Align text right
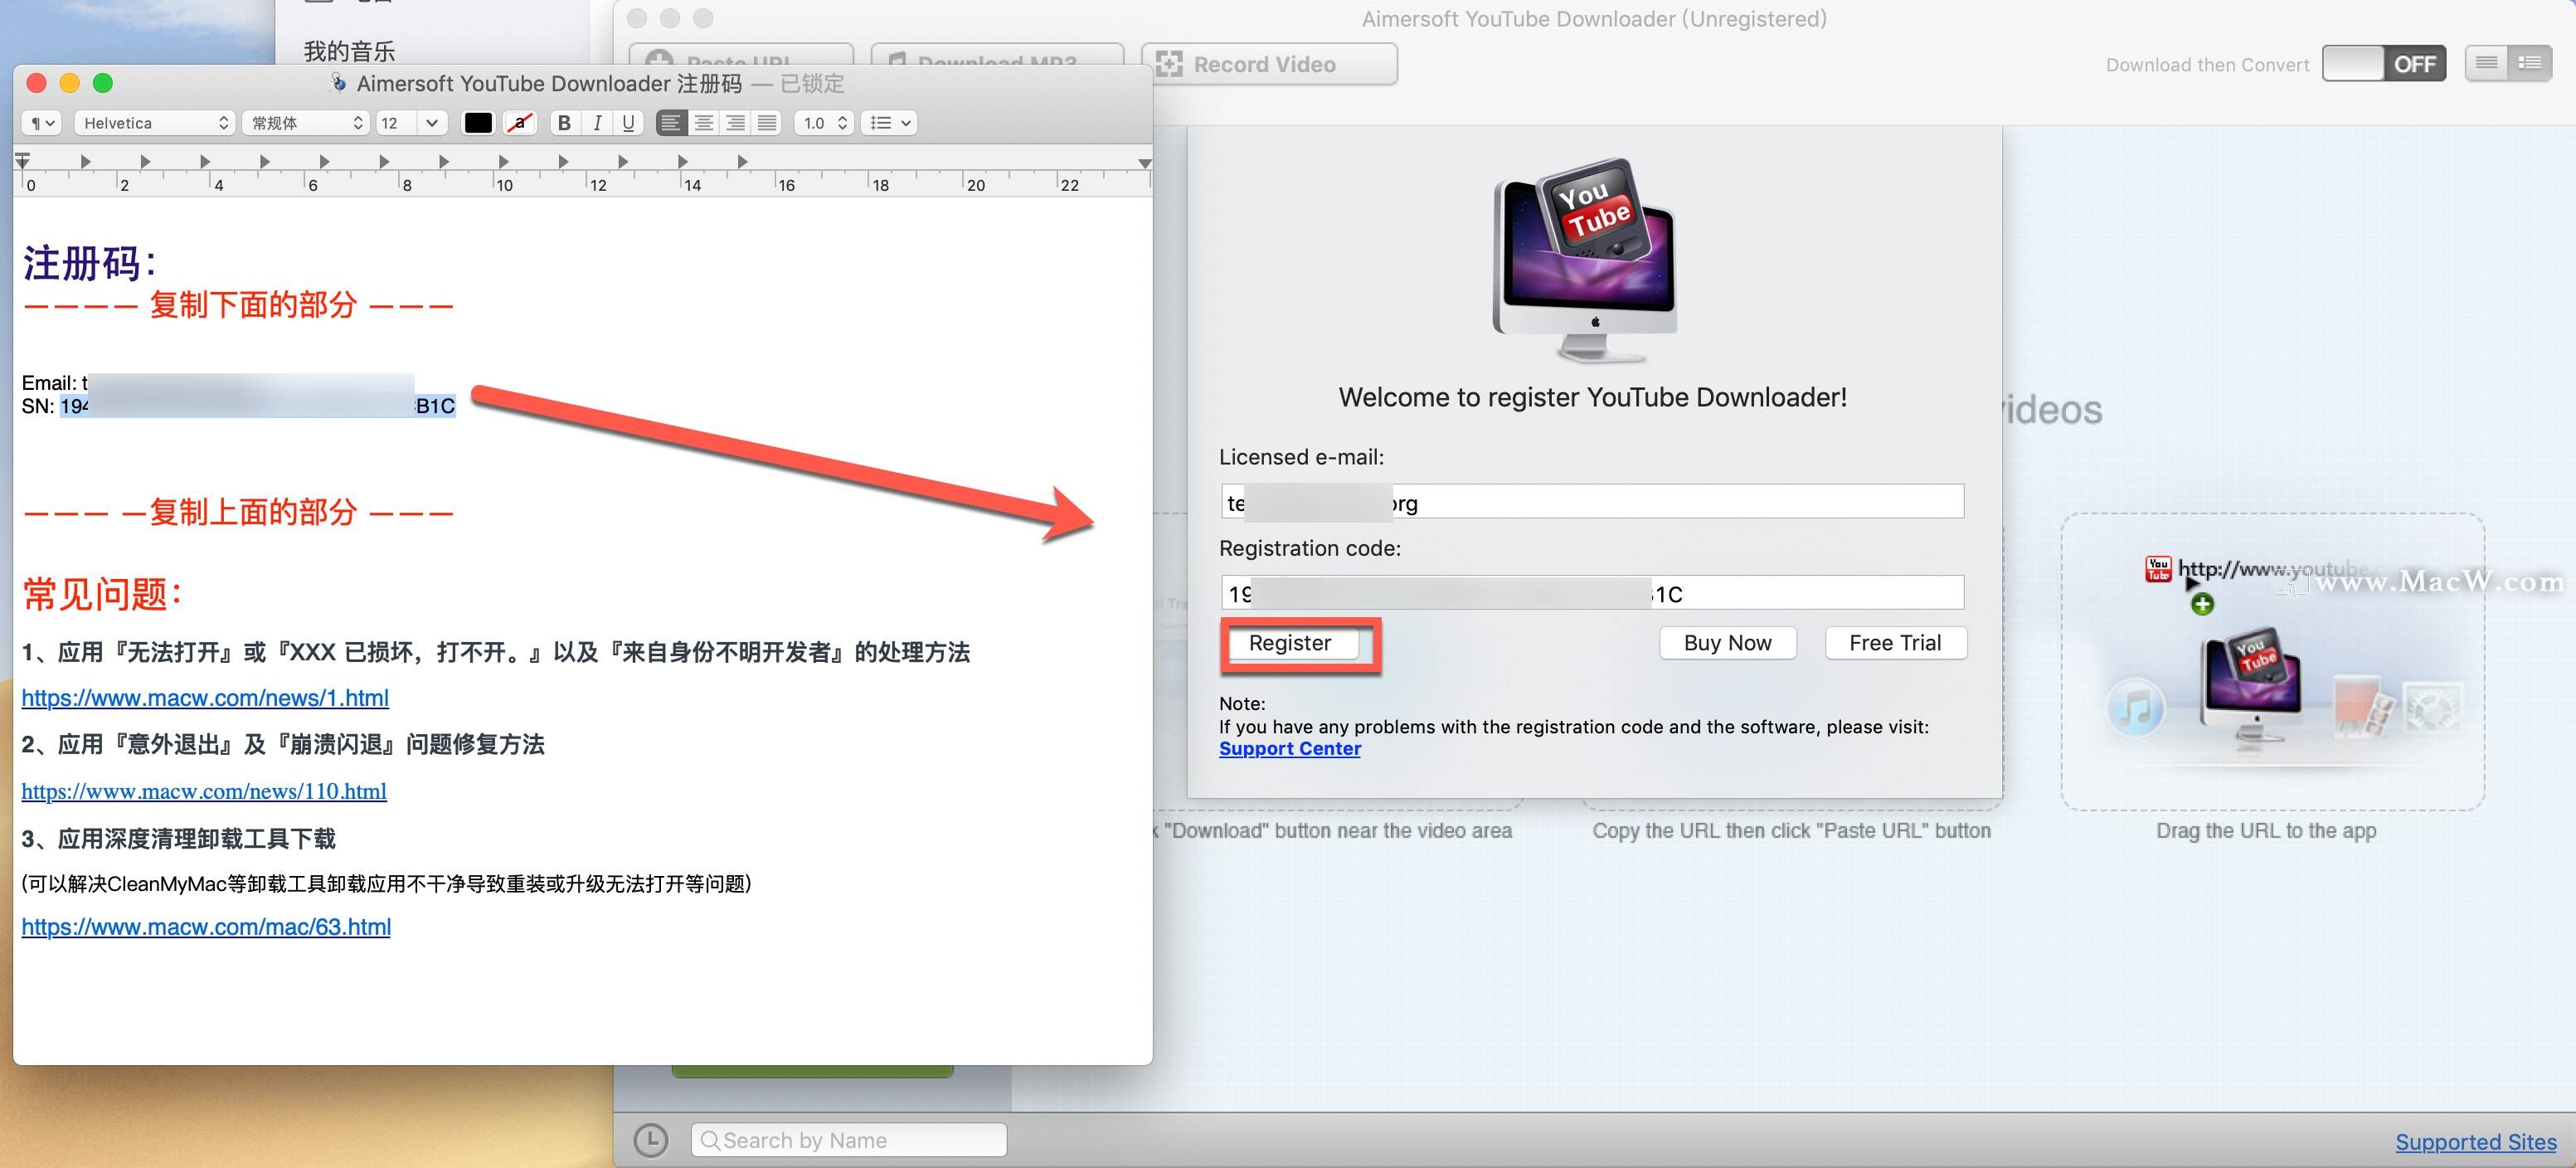 click(x=736, y=123)
